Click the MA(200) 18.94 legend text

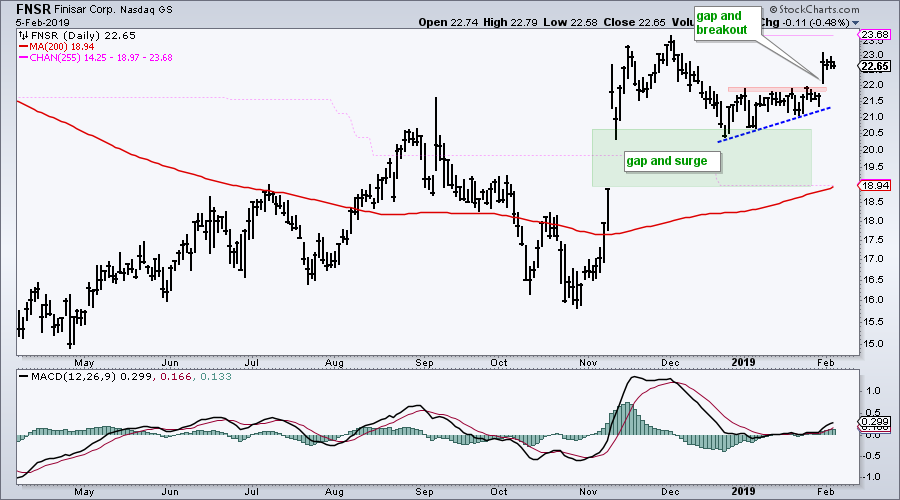point(62,46)
